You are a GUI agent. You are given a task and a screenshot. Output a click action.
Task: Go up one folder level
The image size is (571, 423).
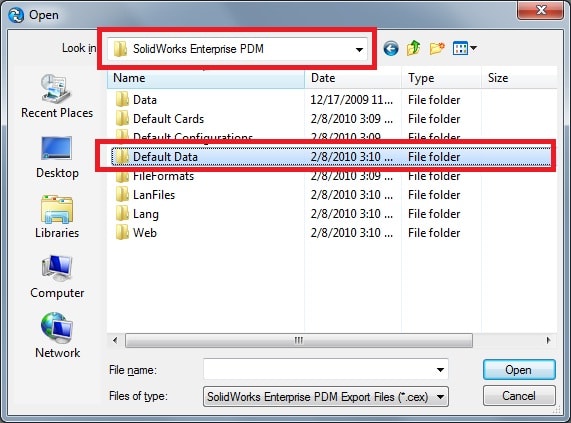click(x=414, y=48)
